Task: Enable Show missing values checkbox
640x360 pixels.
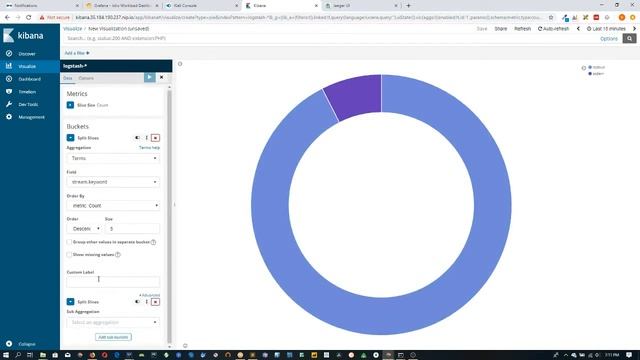Action: click(69, 255)
